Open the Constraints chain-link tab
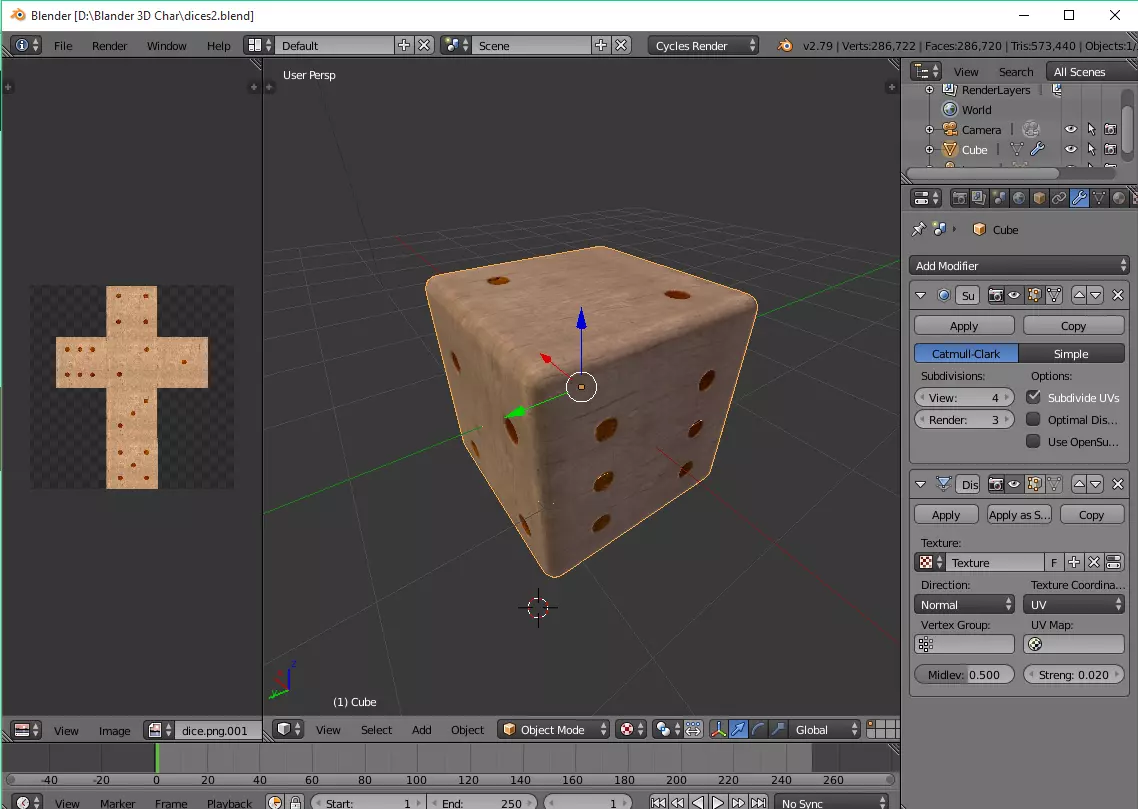Screen dimensions: 1138x809 (1059, 198)
